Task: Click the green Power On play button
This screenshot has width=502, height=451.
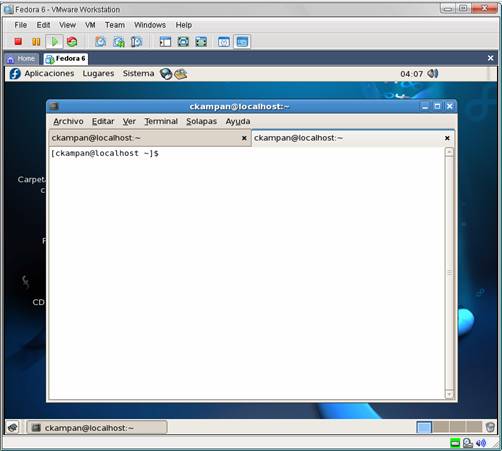Action: tap(54, 42)
